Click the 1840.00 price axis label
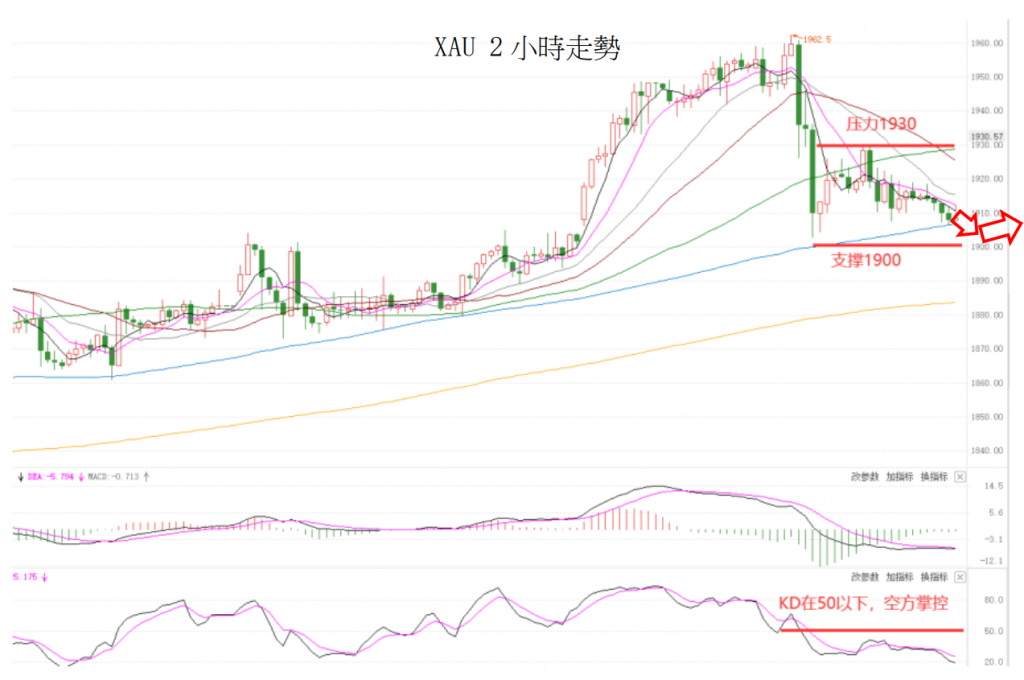Viewport: 1024px width, 680px height. pos(987,451)
